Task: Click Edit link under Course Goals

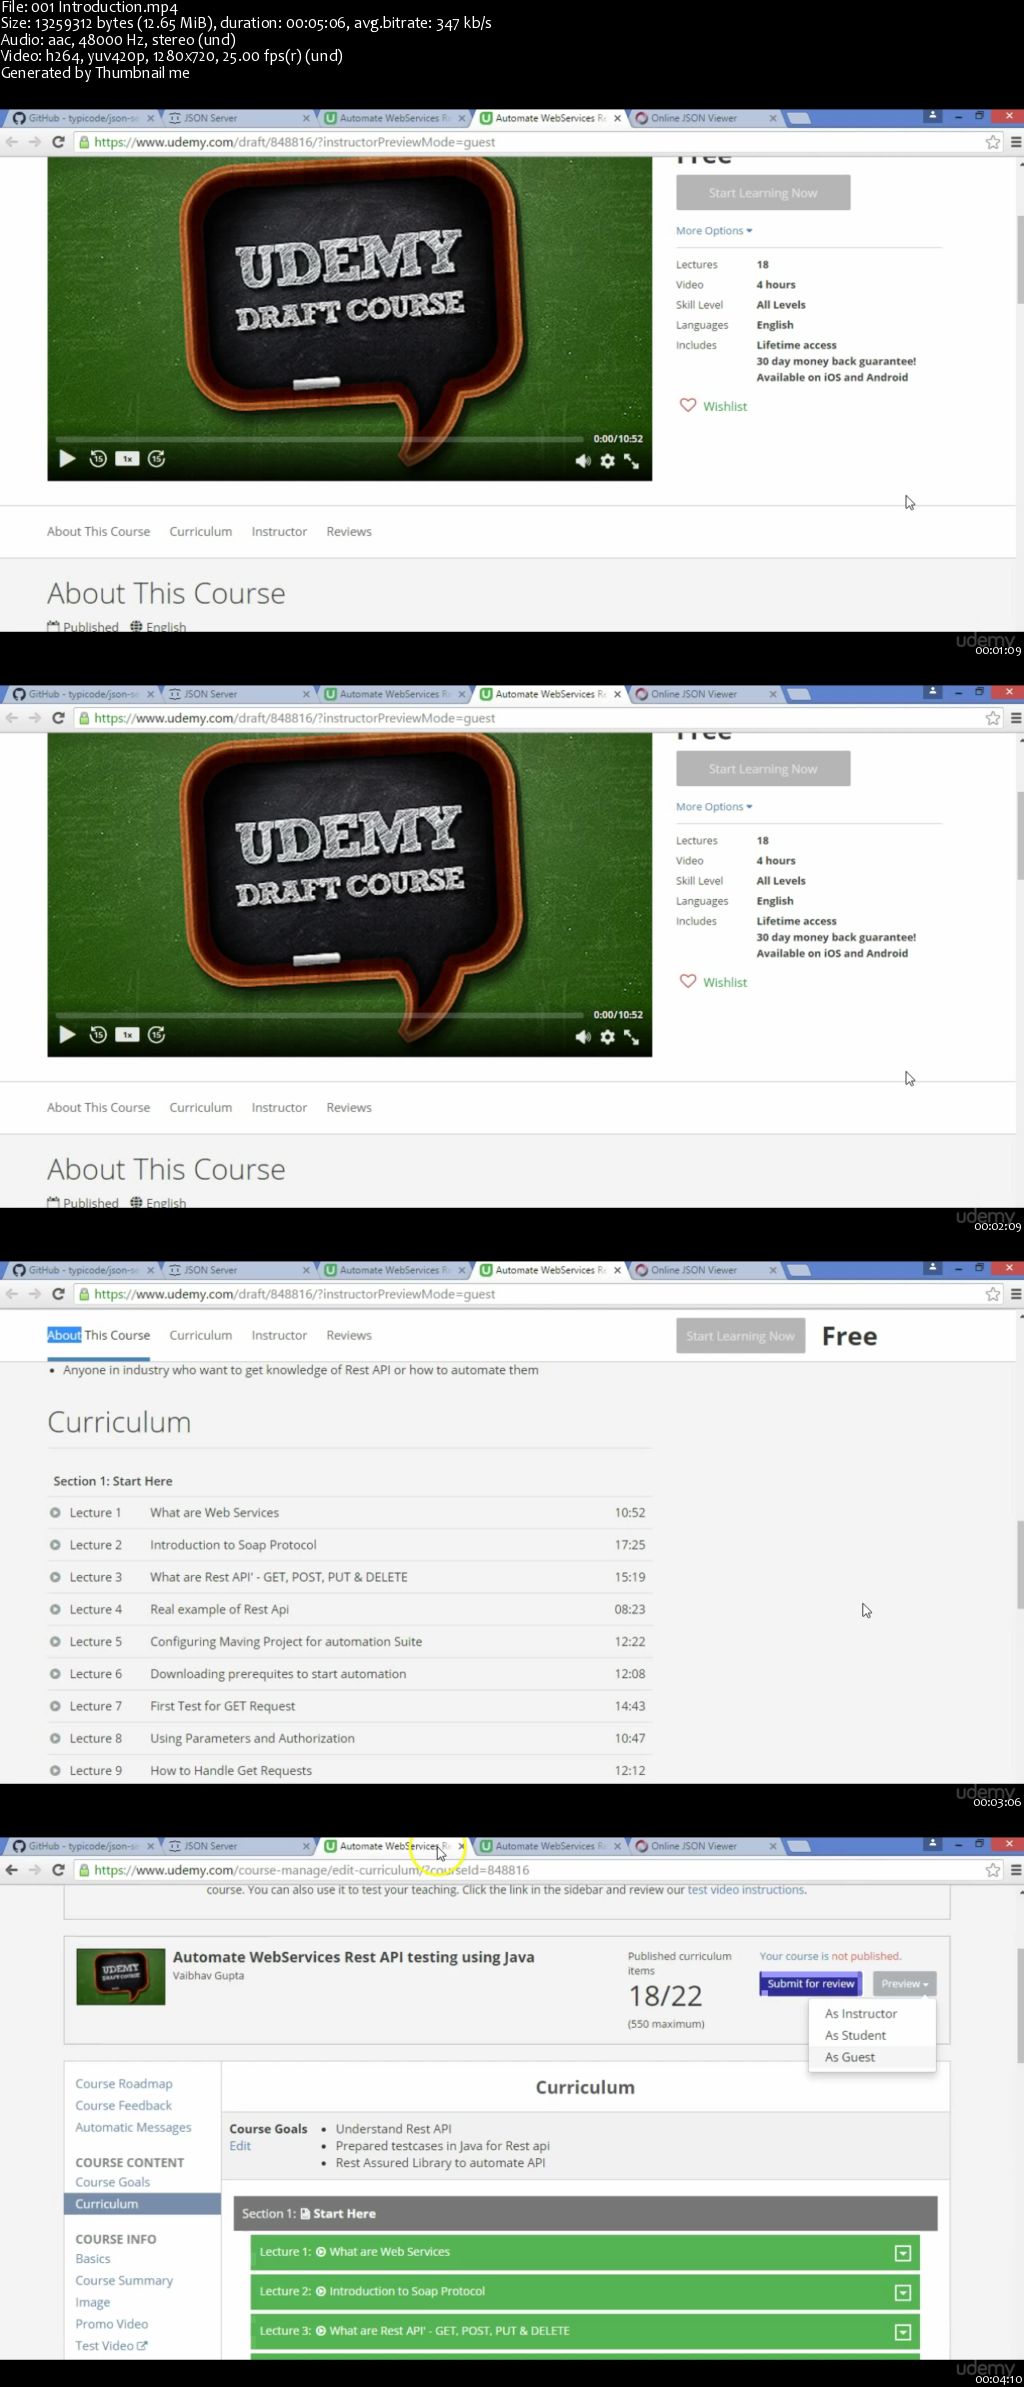Action: click(240, 2145)
